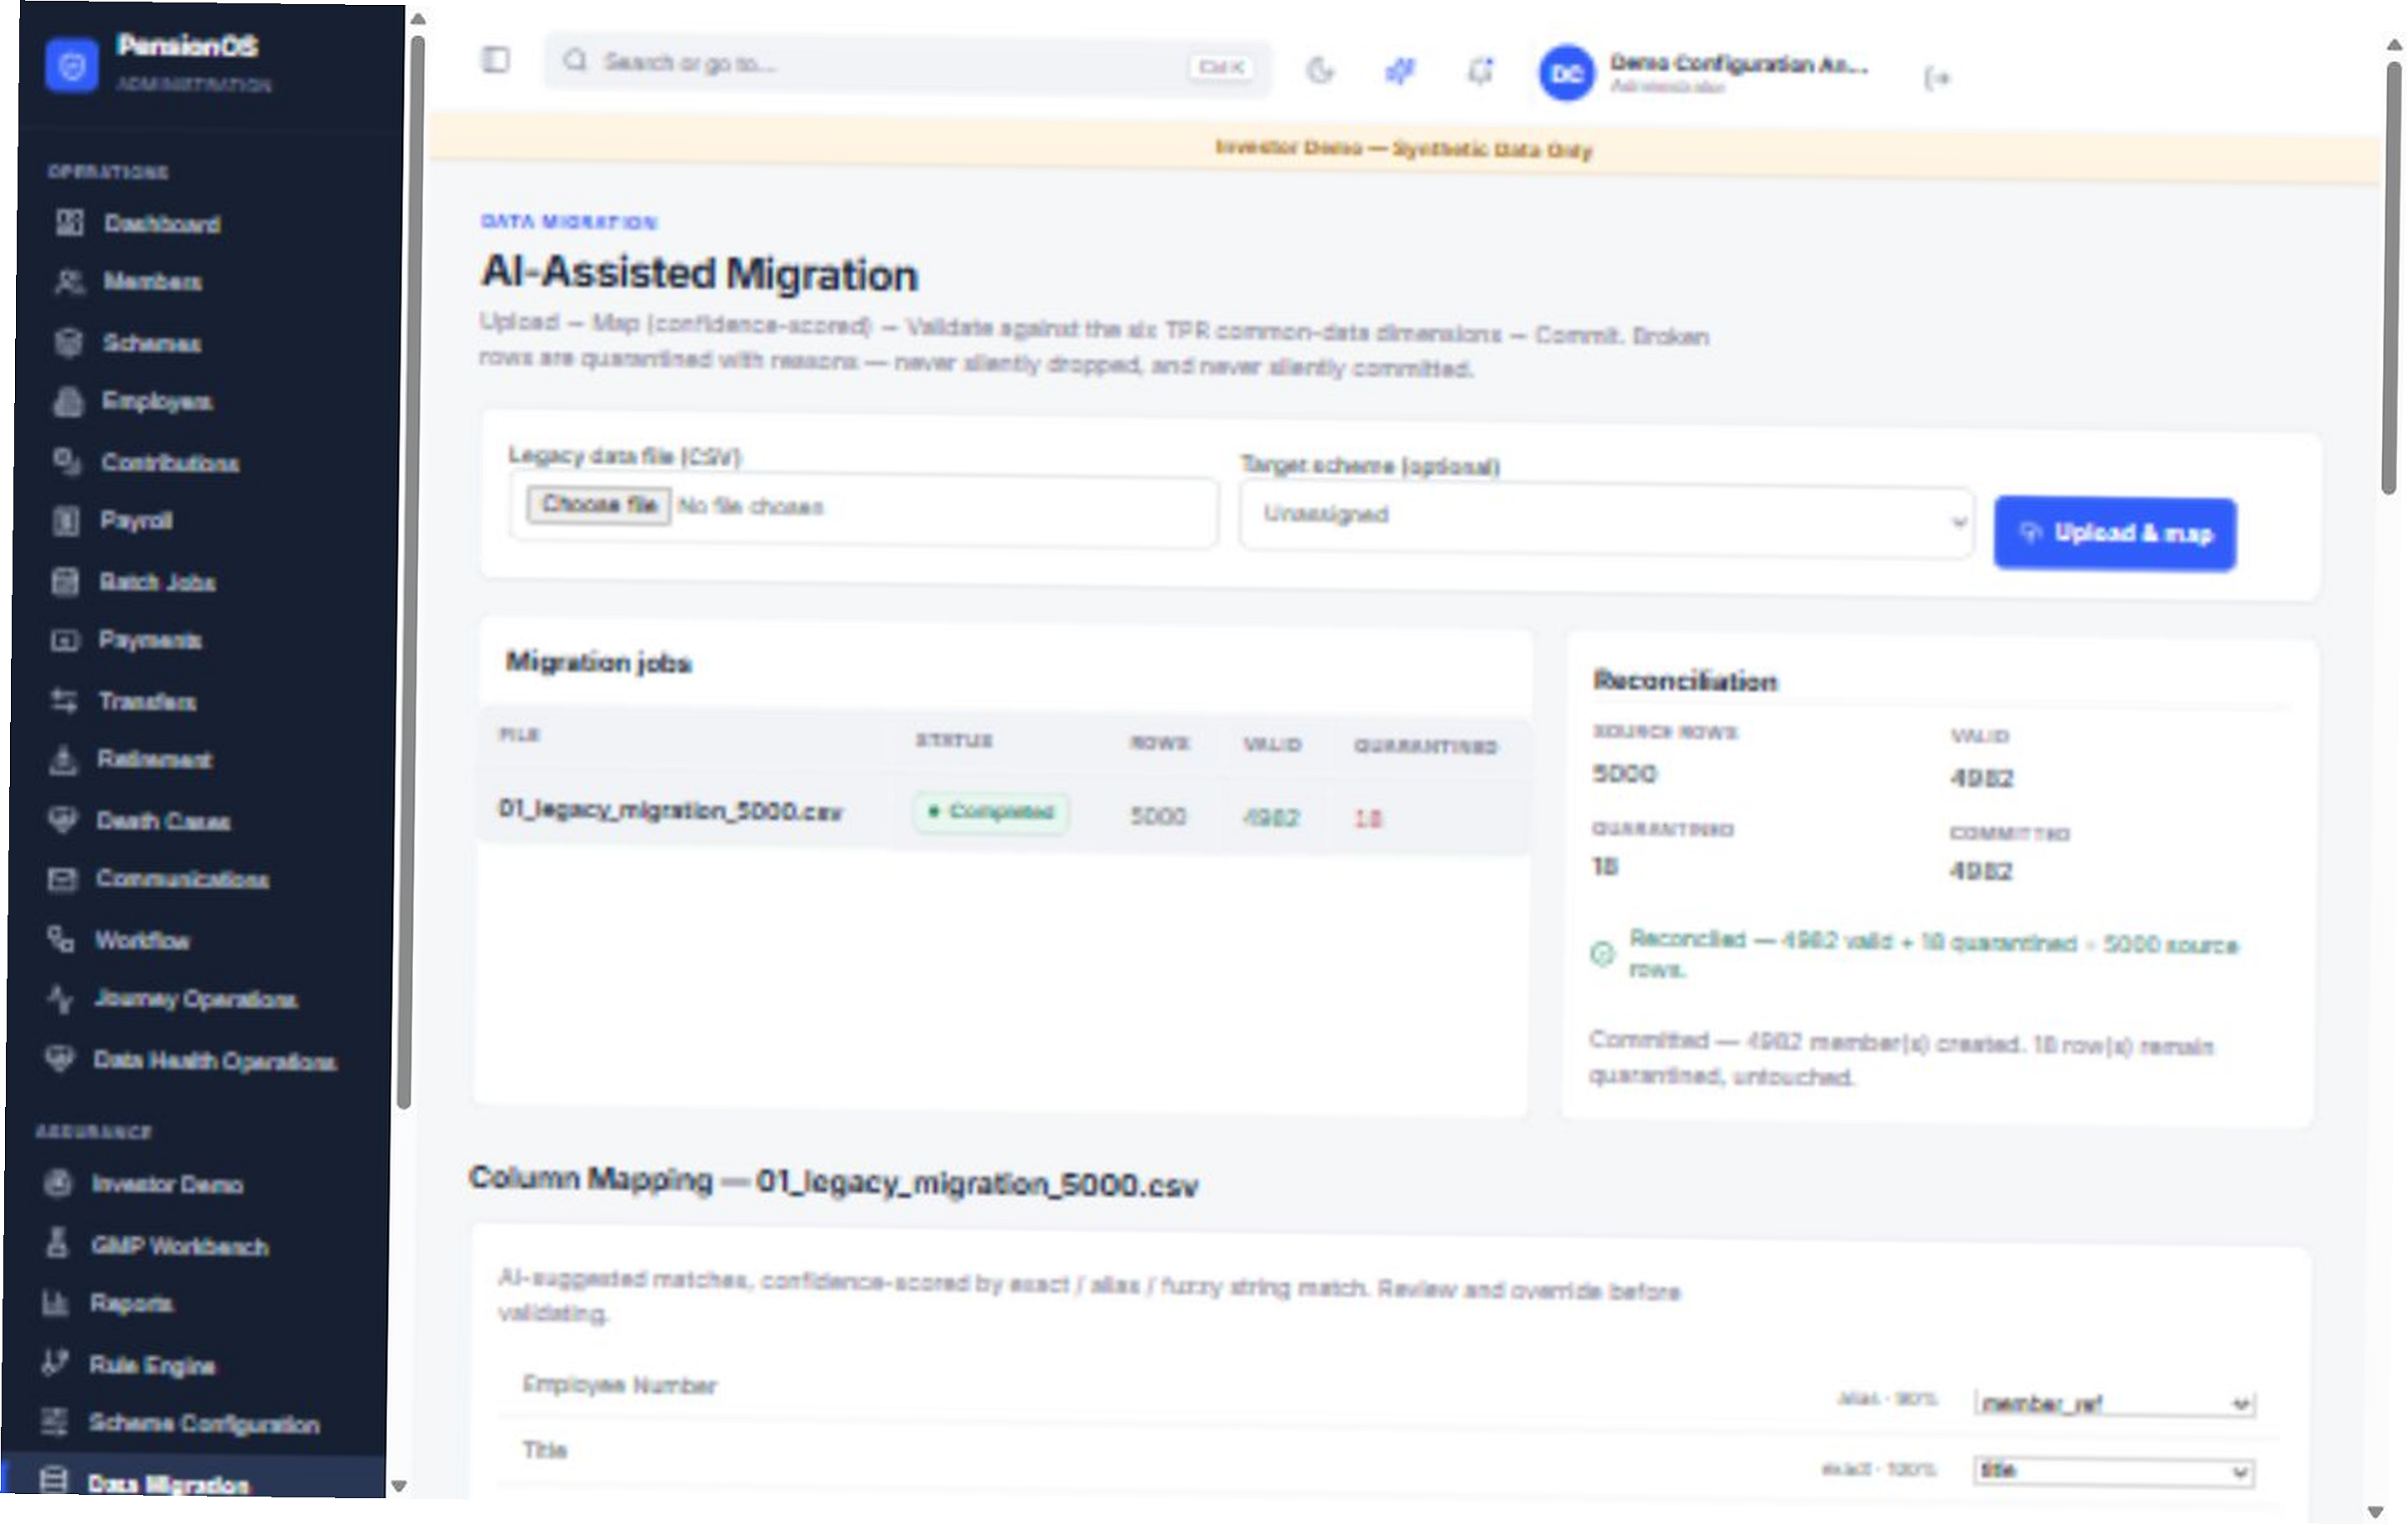
Task: Open the Rule Engine branch icon
Action: point(55,1364)
